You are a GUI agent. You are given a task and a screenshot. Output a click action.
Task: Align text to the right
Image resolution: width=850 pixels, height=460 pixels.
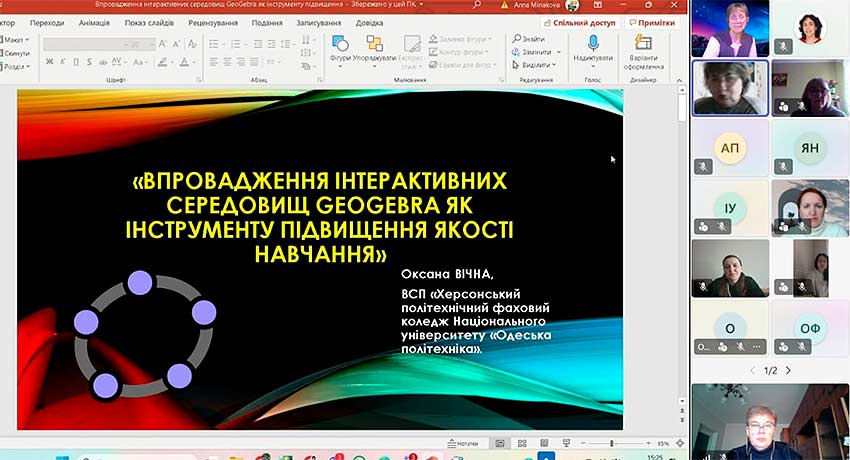(x=241, y=62)
